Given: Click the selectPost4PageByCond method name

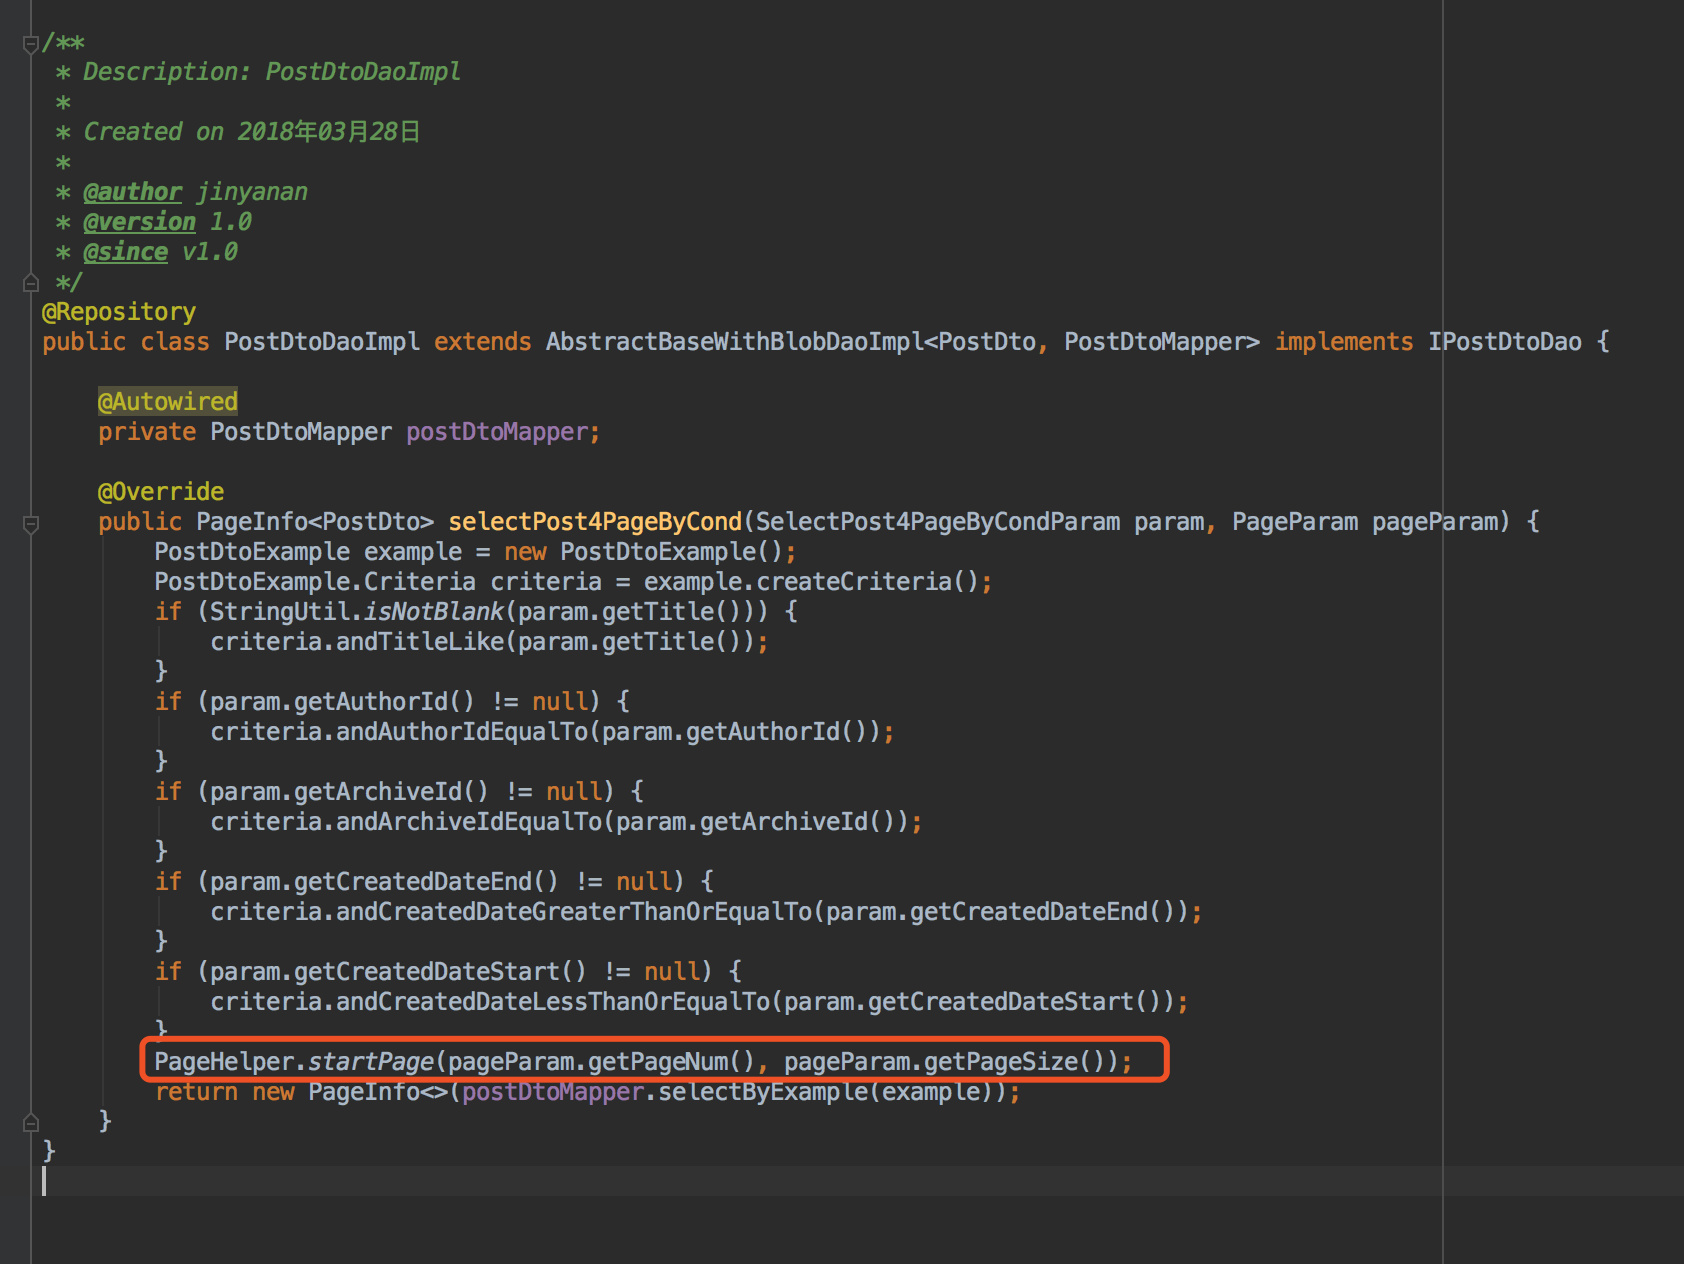Looking at the screenshot, I should tap(595, 522).
